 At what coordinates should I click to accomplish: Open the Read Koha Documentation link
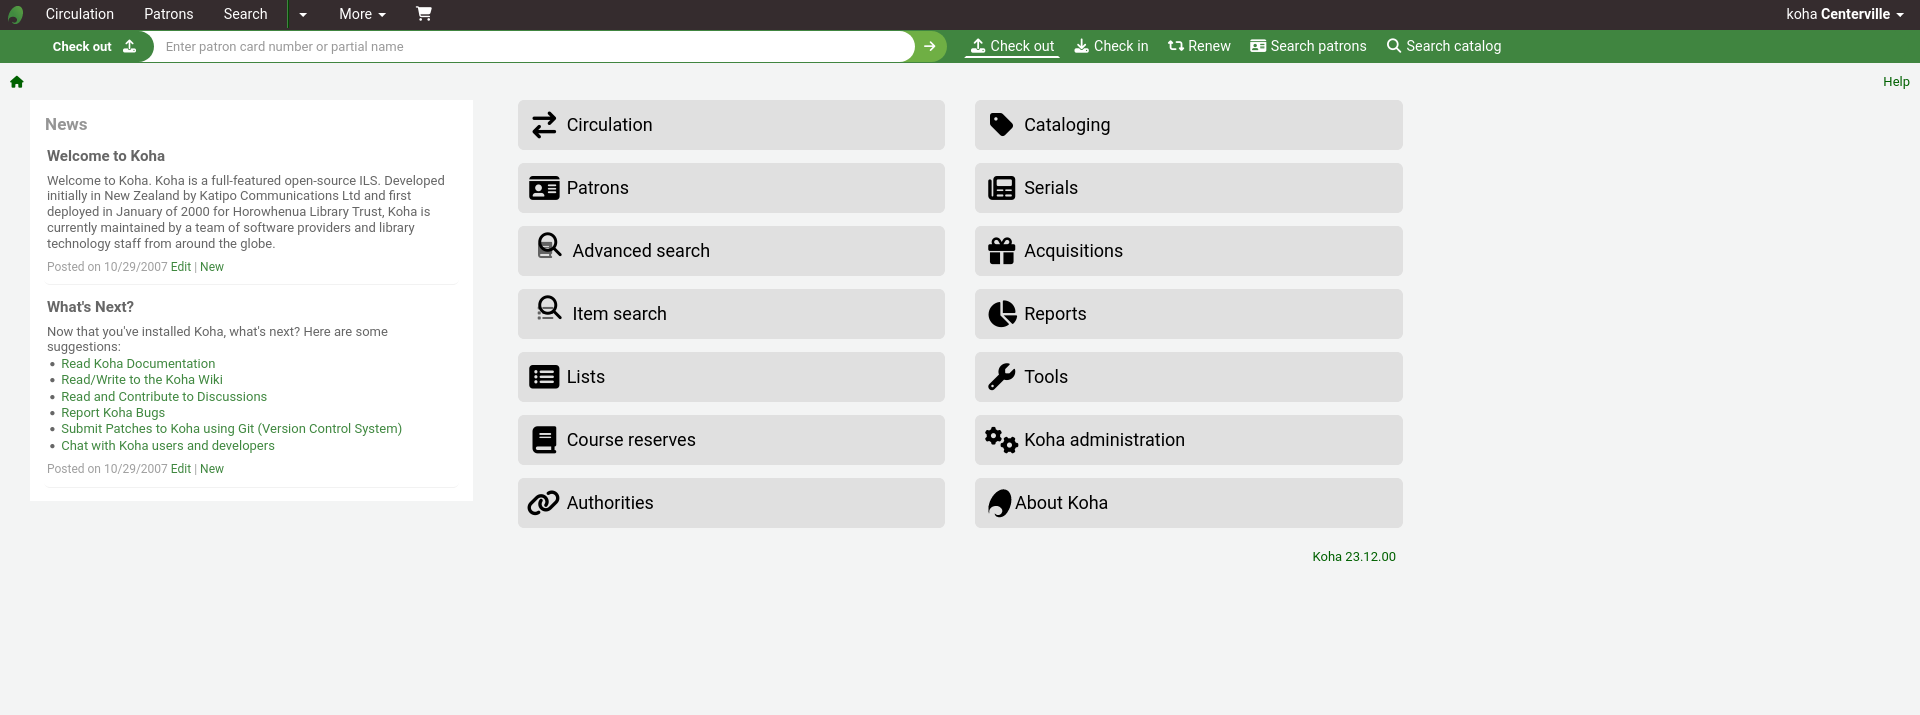pyautogui.click(x=138, y=364)
